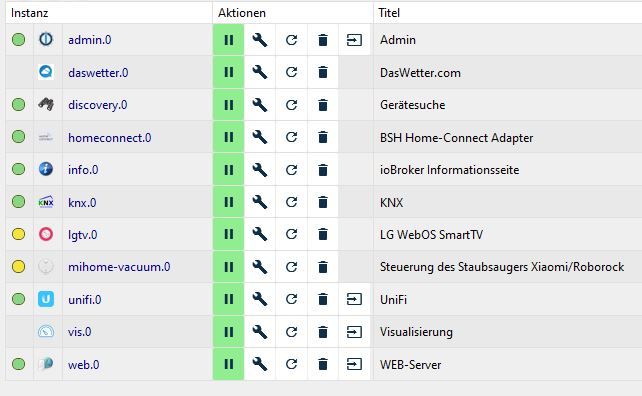Open the admin.0 web link icon
Viewport: 642px width, 396px height.
click(x=354, y=40)
